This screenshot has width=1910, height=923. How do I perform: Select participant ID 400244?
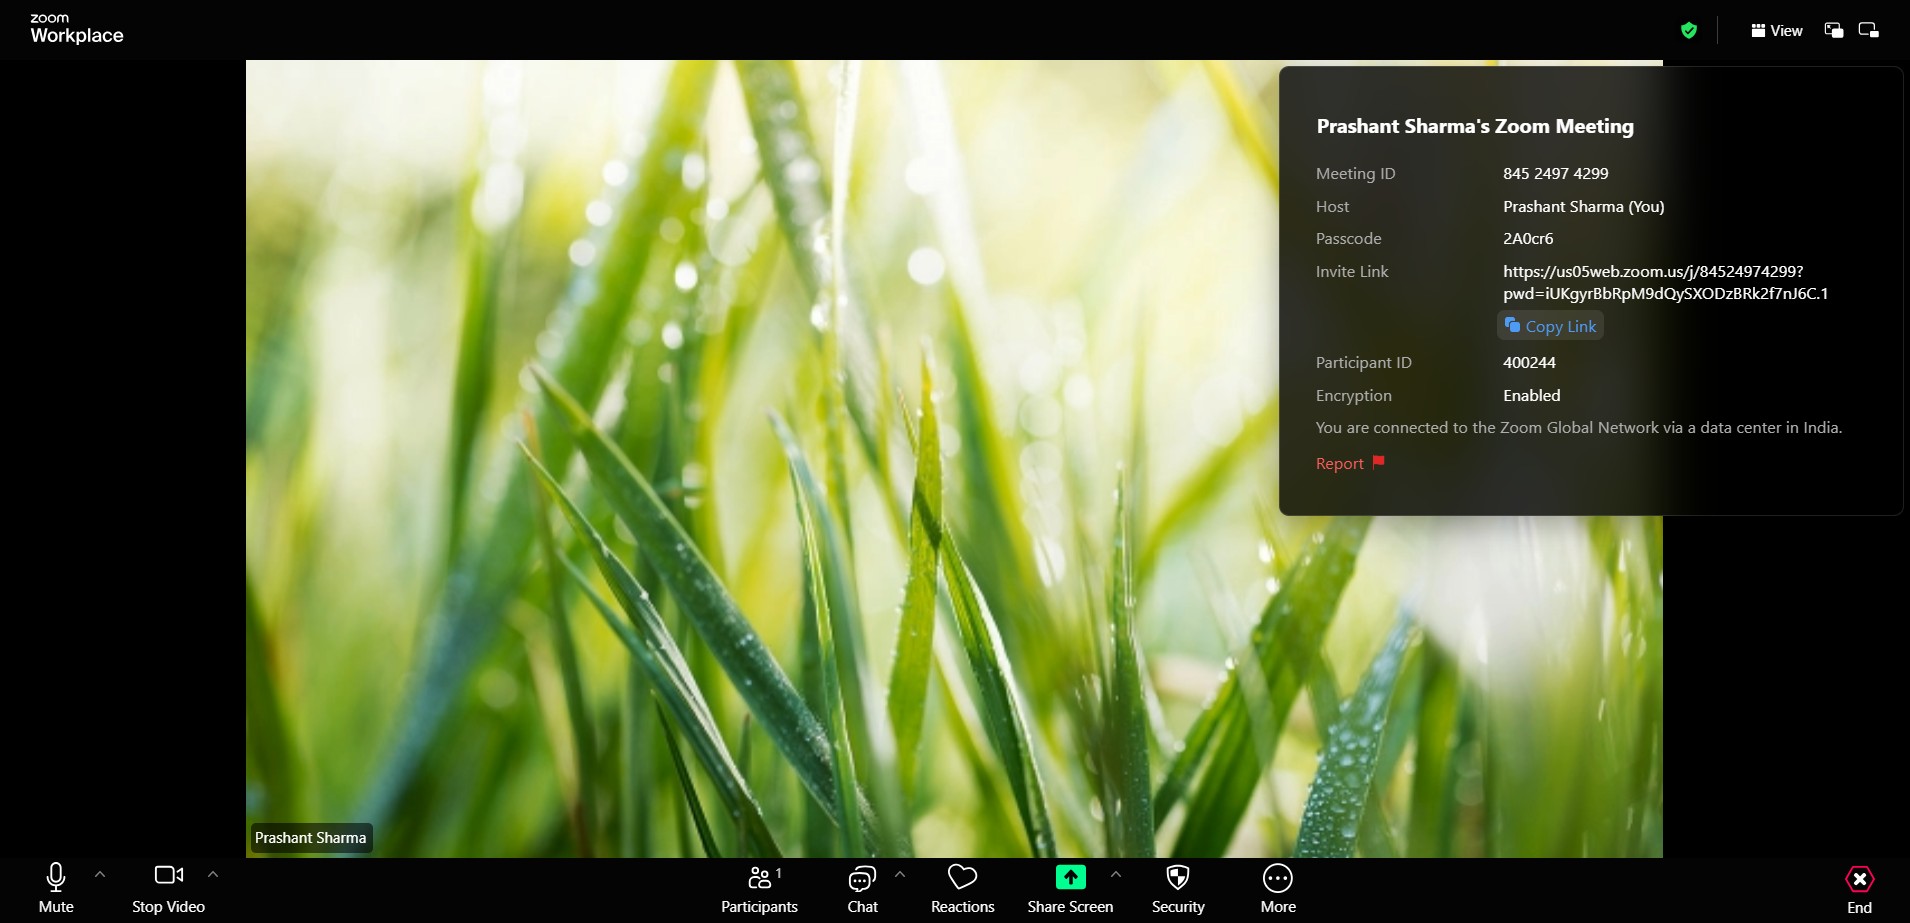[1529, 363]
